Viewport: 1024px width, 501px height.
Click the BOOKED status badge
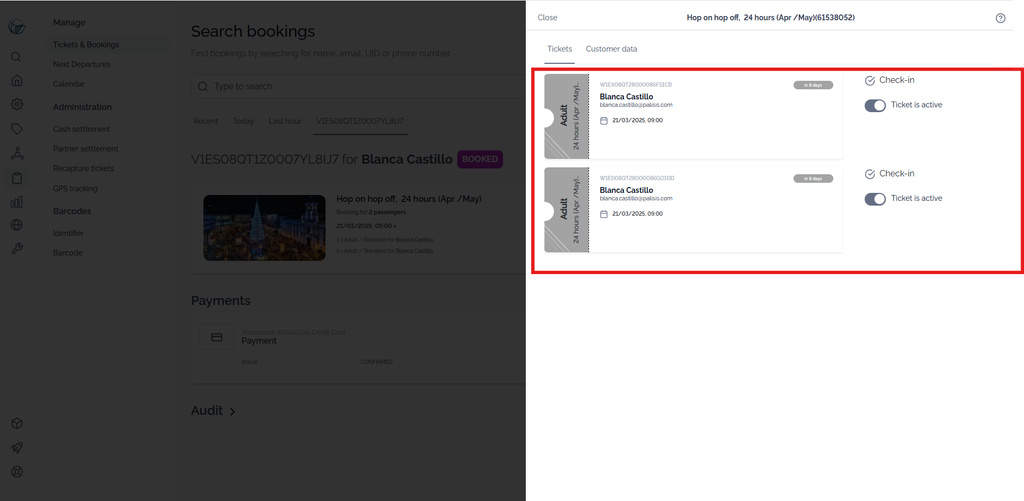480,159
